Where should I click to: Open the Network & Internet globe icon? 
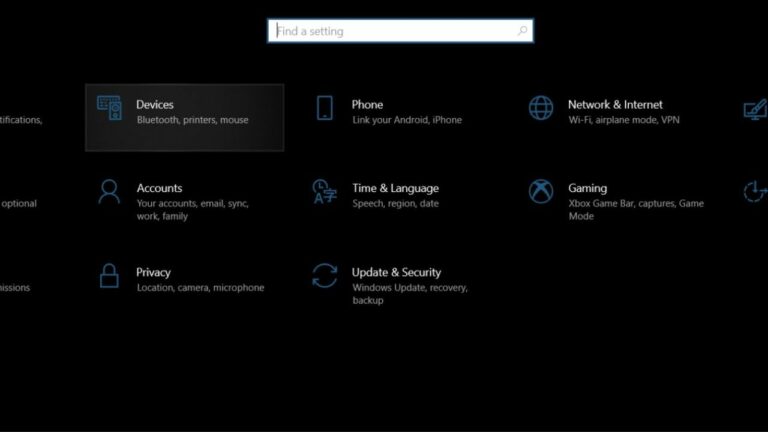pyautogui.click(x=541, y=108)
